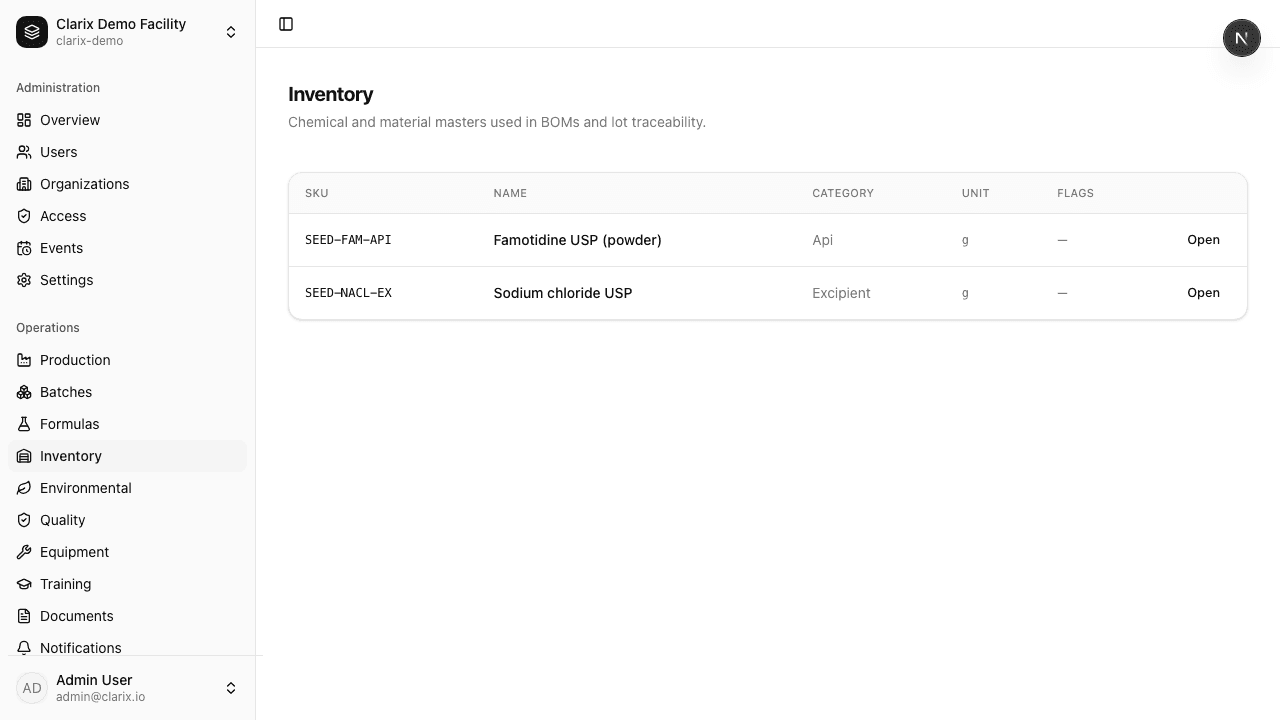Click the Clarix Demo Facility logo icon
The height and width of the screenshot is (720, 1280).
tap(32, 32)
